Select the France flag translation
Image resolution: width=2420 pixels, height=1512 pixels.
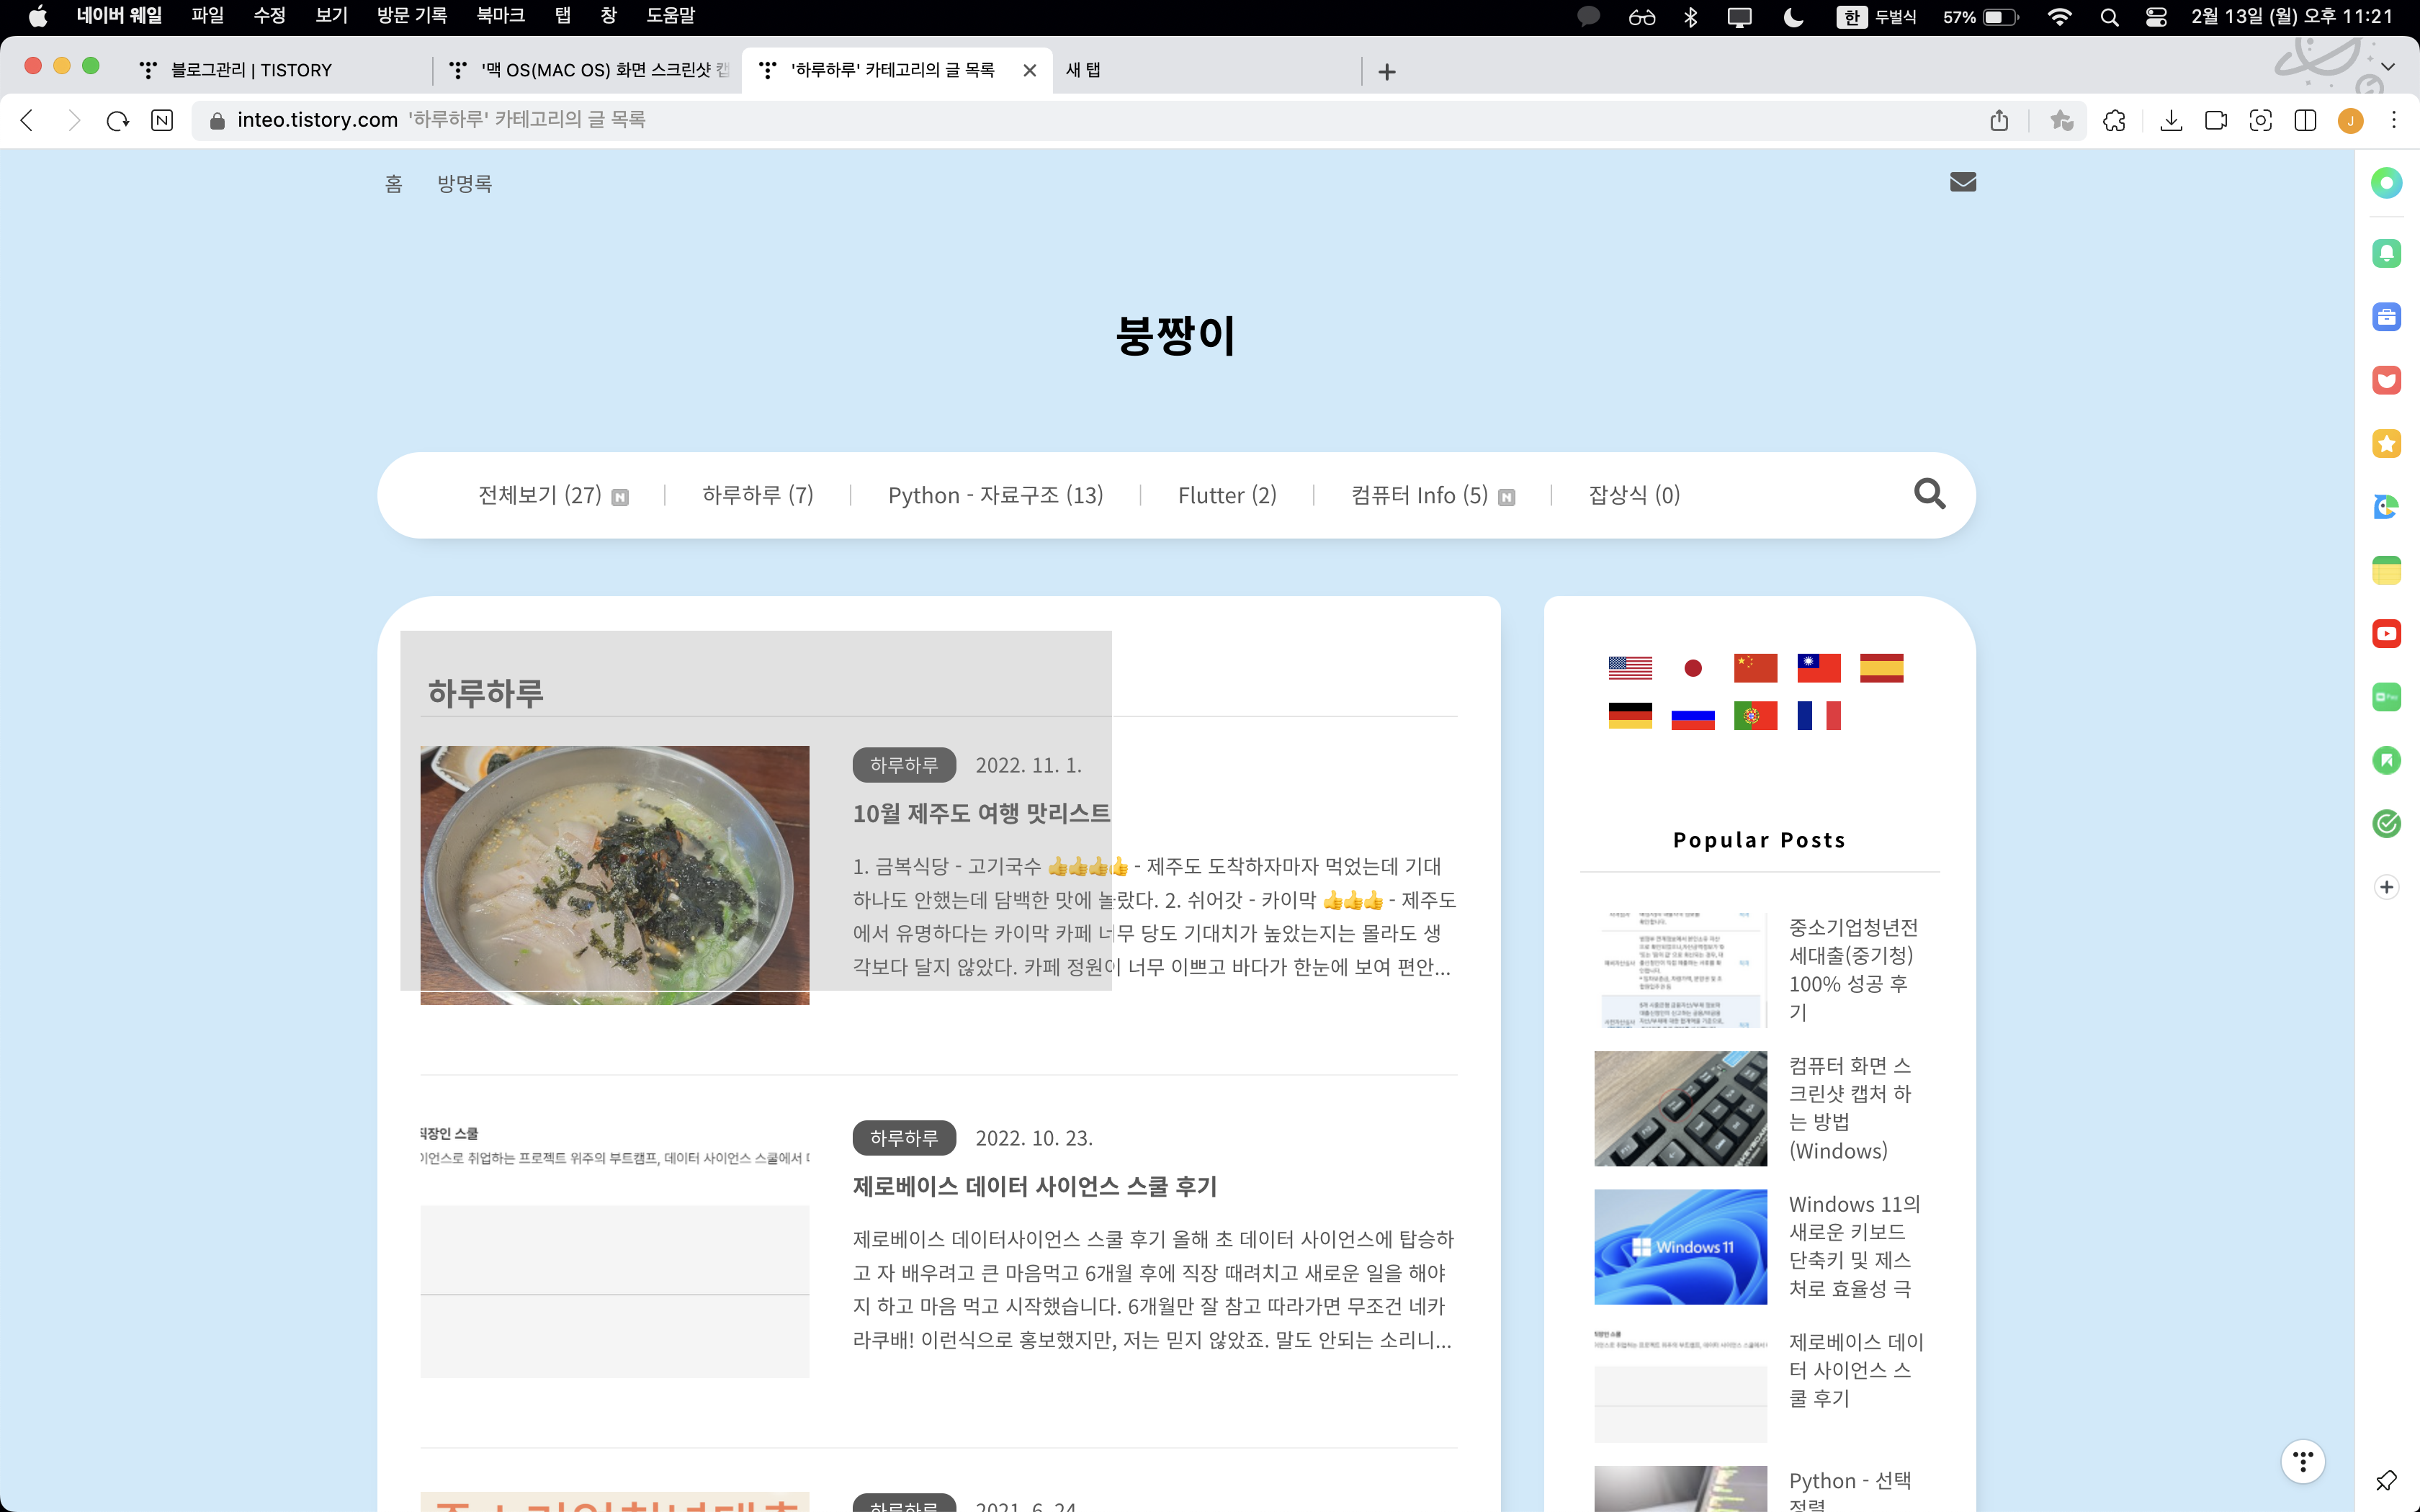tap(1818, 715)
